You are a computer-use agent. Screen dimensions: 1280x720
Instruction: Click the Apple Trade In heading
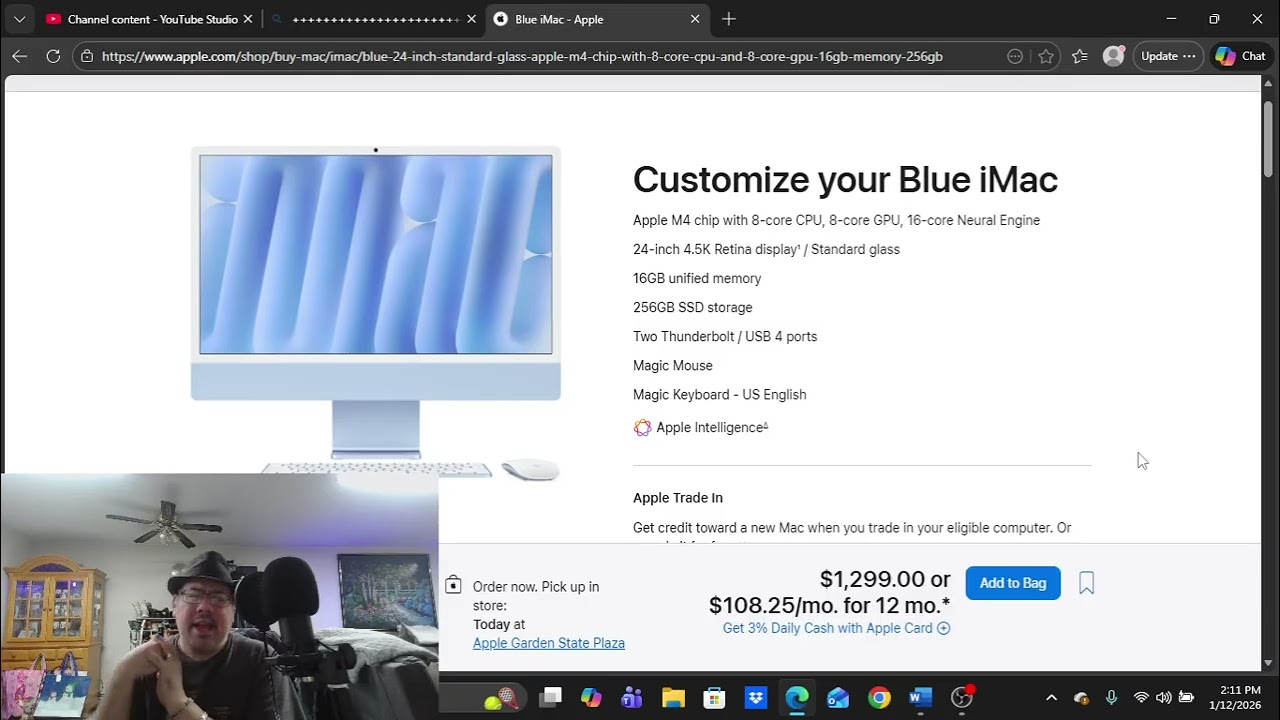click(x=678, y=498)
